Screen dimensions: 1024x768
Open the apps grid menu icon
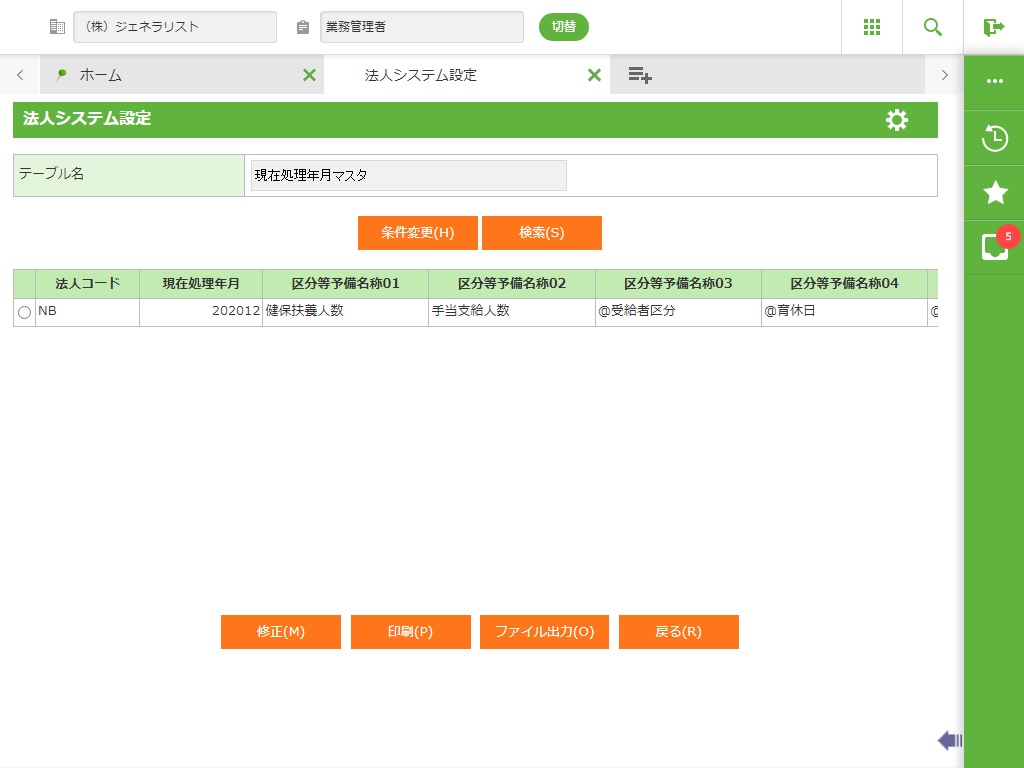[x=872, y=27]
